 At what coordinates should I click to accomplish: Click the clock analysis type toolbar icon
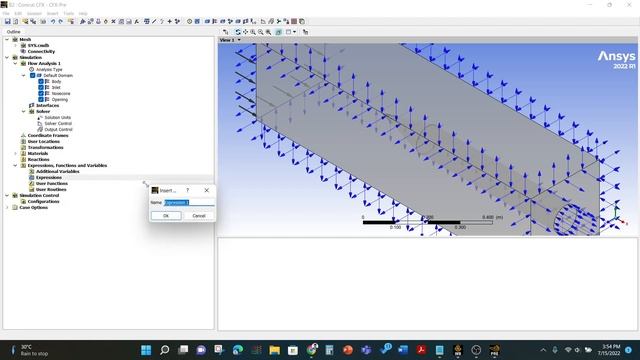(x=189, y=21)
